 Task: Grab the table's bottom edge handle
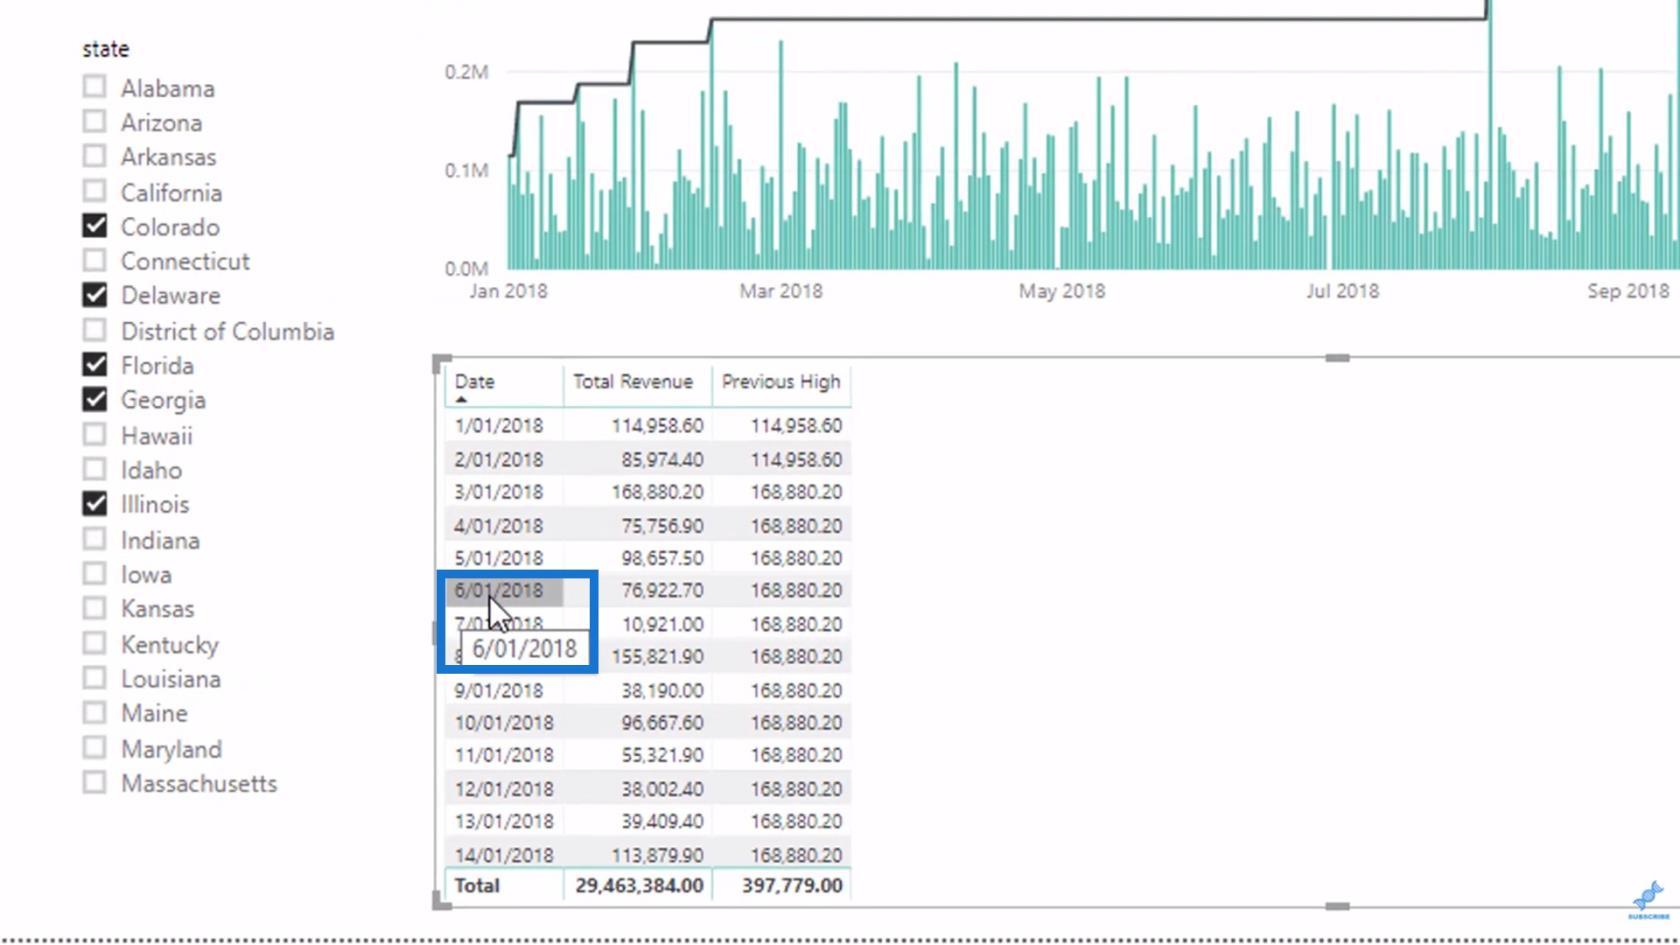(1337, 906)
